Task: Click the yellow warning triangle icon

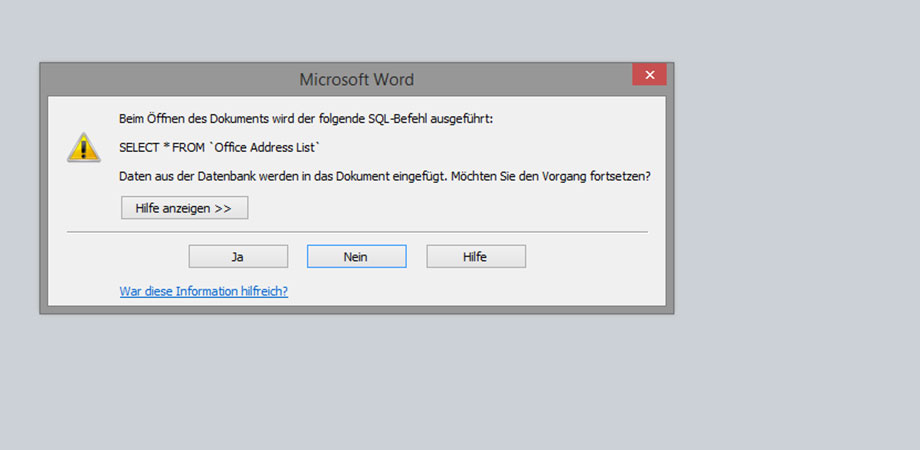Action: pos(83,147)
